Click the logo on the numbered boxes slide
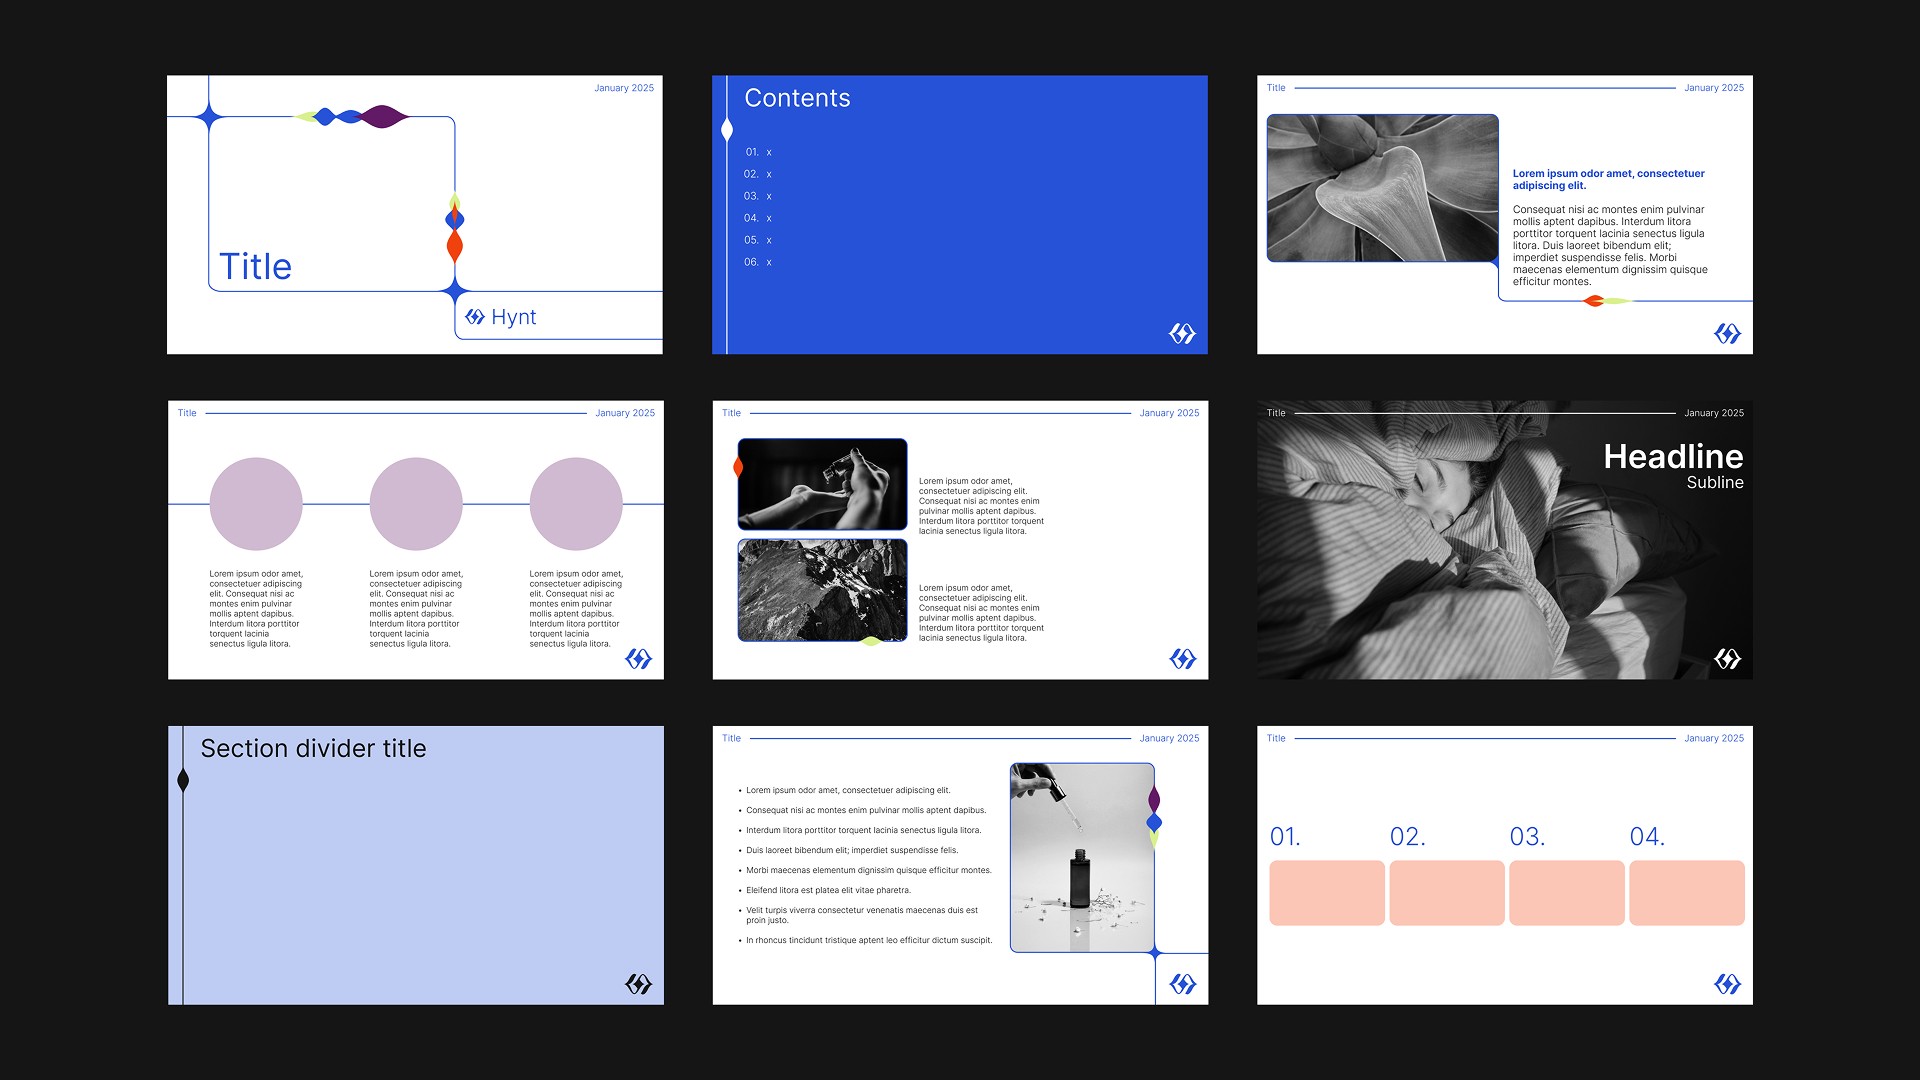The height and width of the screenshot is (1080, 1920). (x=1727, y=984)
